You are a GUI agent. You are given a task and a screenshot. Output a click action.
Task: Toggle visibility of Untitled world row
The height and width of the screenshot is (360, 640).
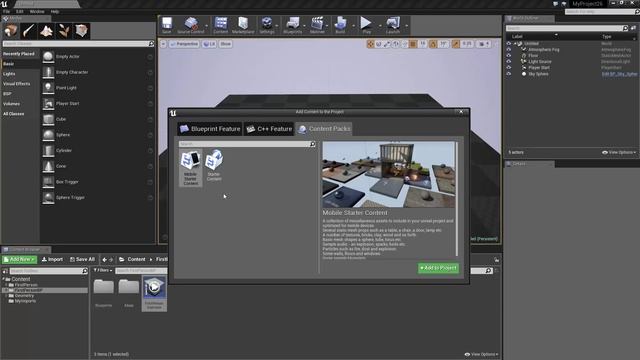pyautogui.click(x=509, y=43)
